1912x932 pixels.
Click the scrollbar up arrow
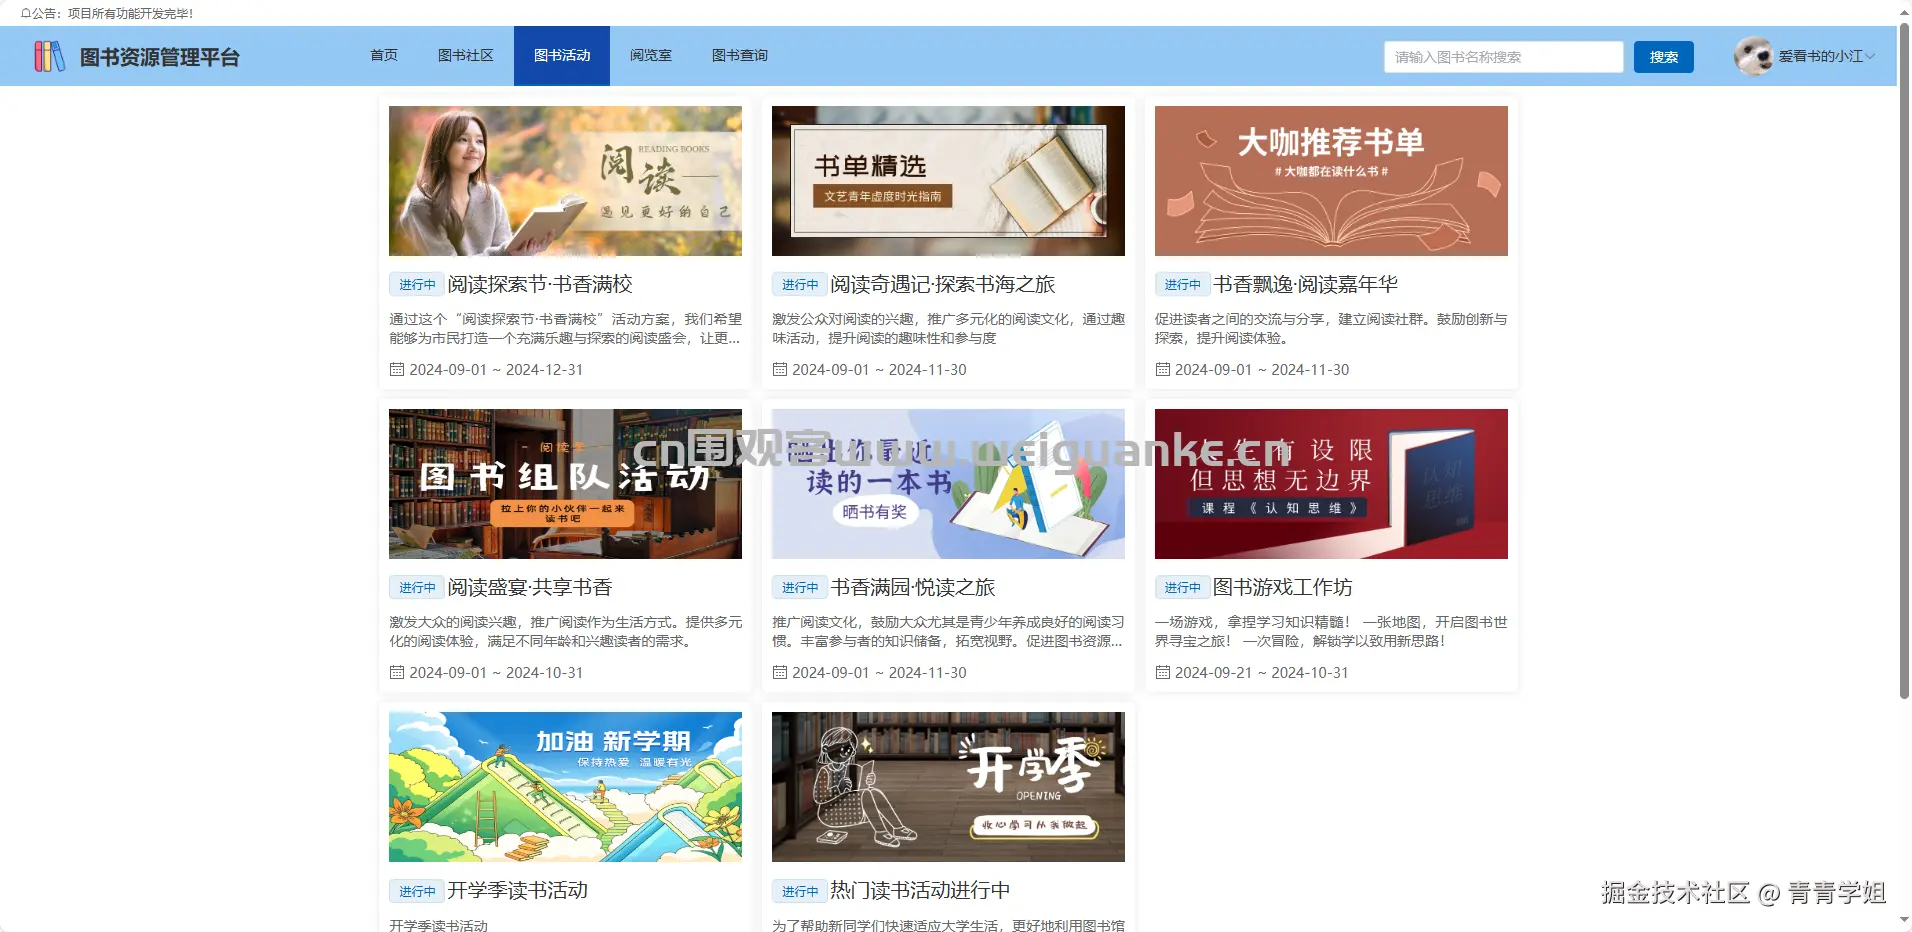pos(1904,11)
